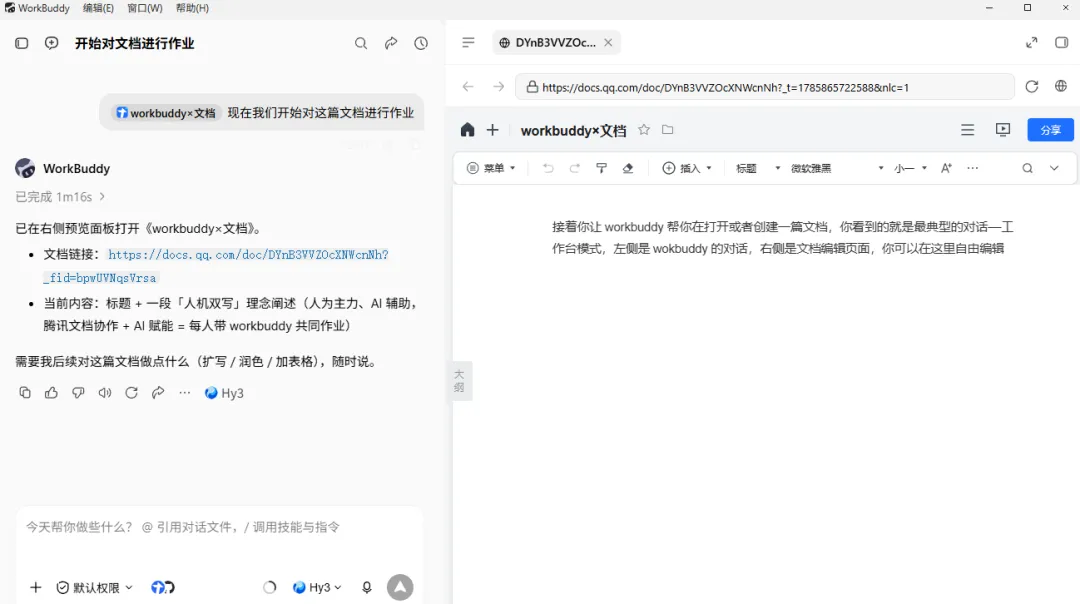Search within the conversation

click(x=361, y=43)
